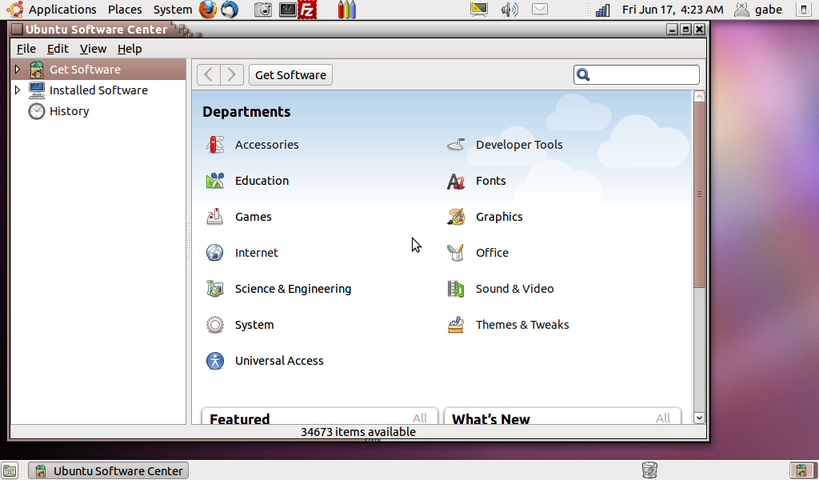Image resolution: width=819 pixels, height=480 pixels.
Task: Open the Fonts department icon
Action: pyautogui.click(x=456, y=181)
